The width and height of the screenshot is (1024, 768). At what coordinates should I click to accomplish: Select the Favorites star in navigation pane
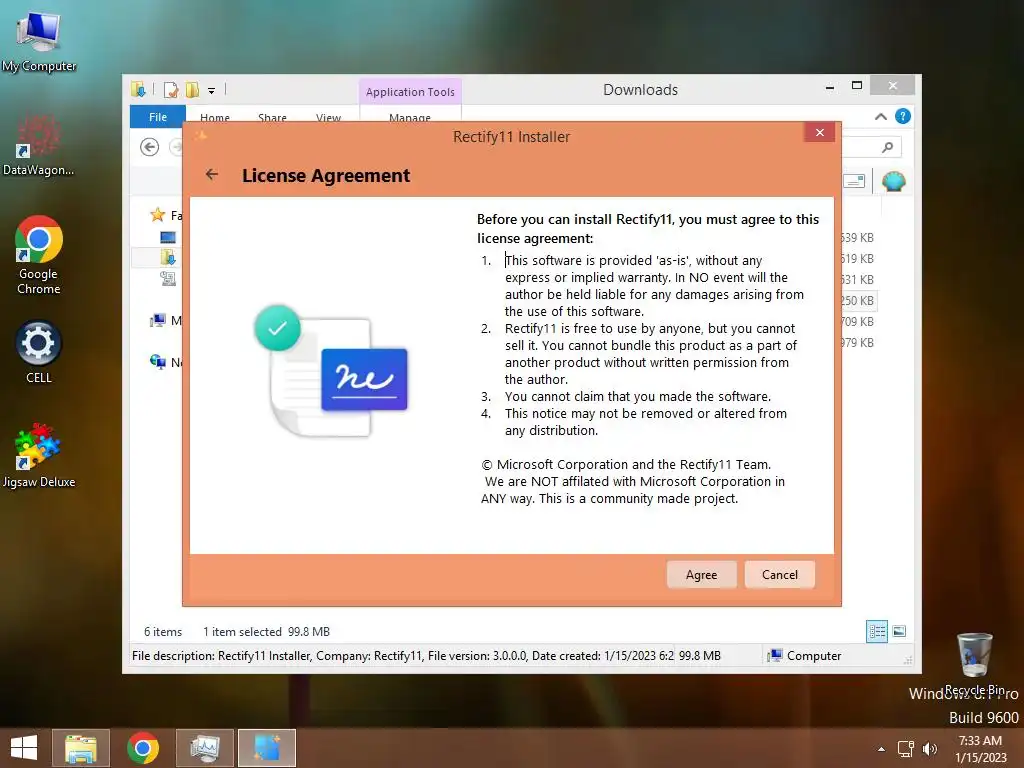point(157,215)
